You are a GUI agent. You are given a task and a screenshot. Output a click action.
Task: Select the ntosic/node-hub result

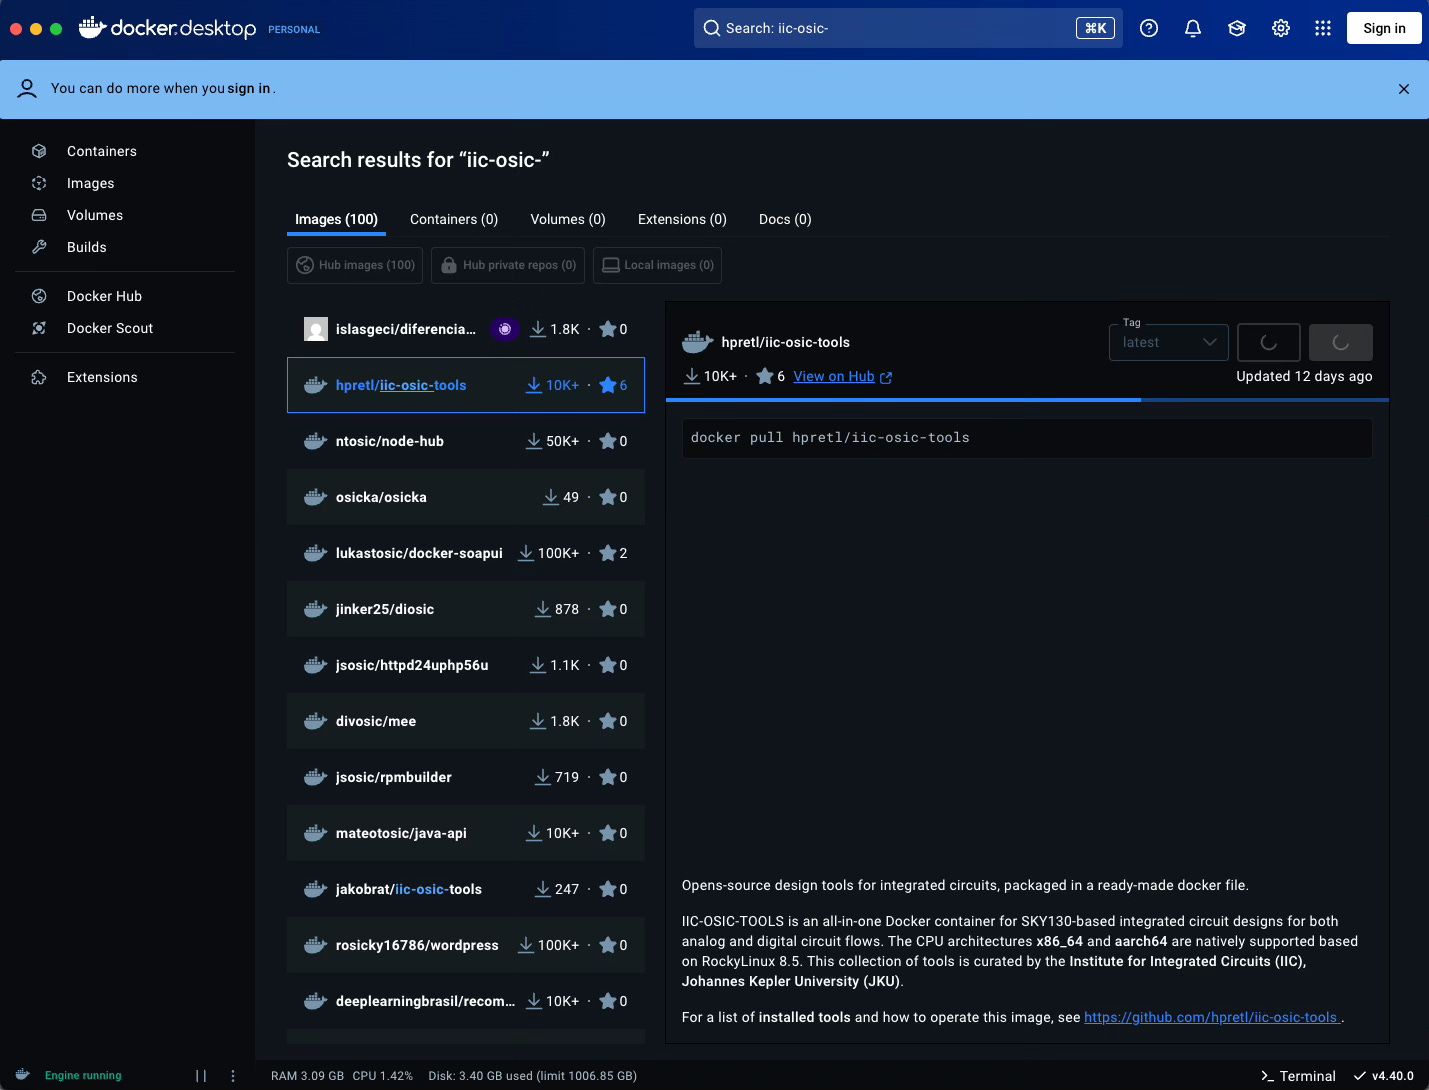(x=466, y=441)
